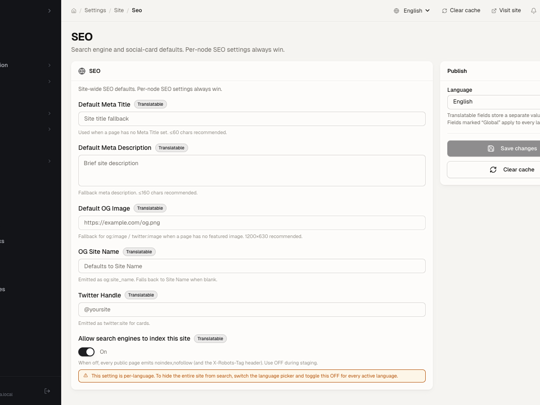Screen dimensions: 540x405
Task: Click into the Default OG Image URL field
Action: coord(252,222)
